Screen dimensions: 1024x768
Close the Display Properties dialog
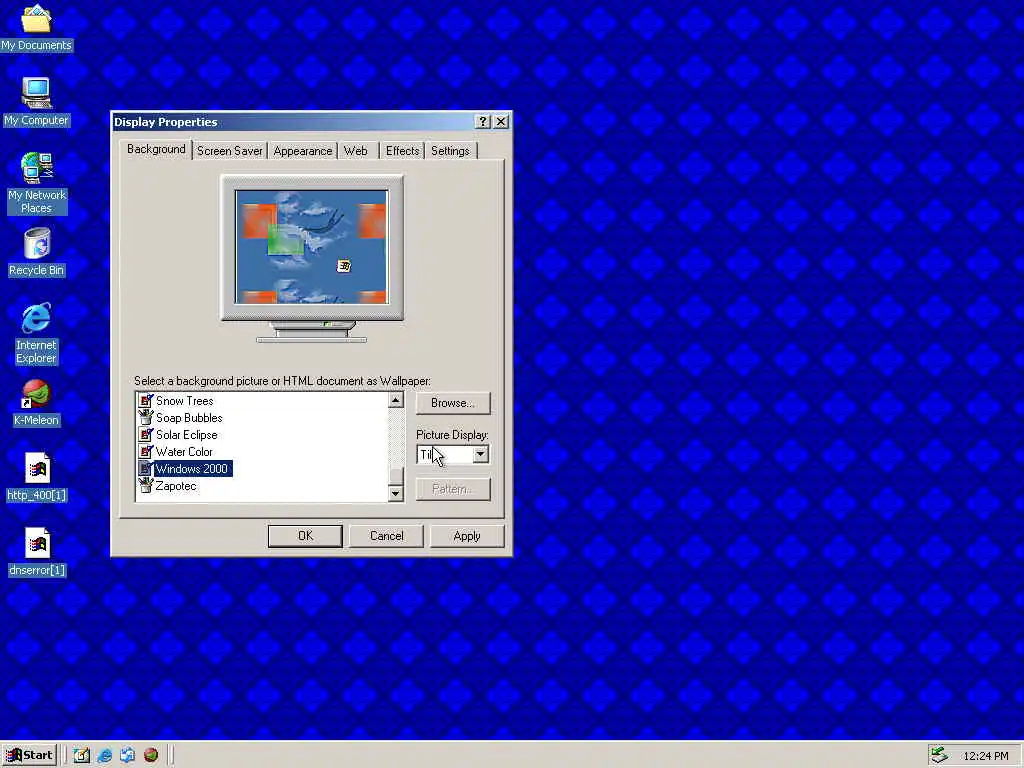tap(501, 121)
